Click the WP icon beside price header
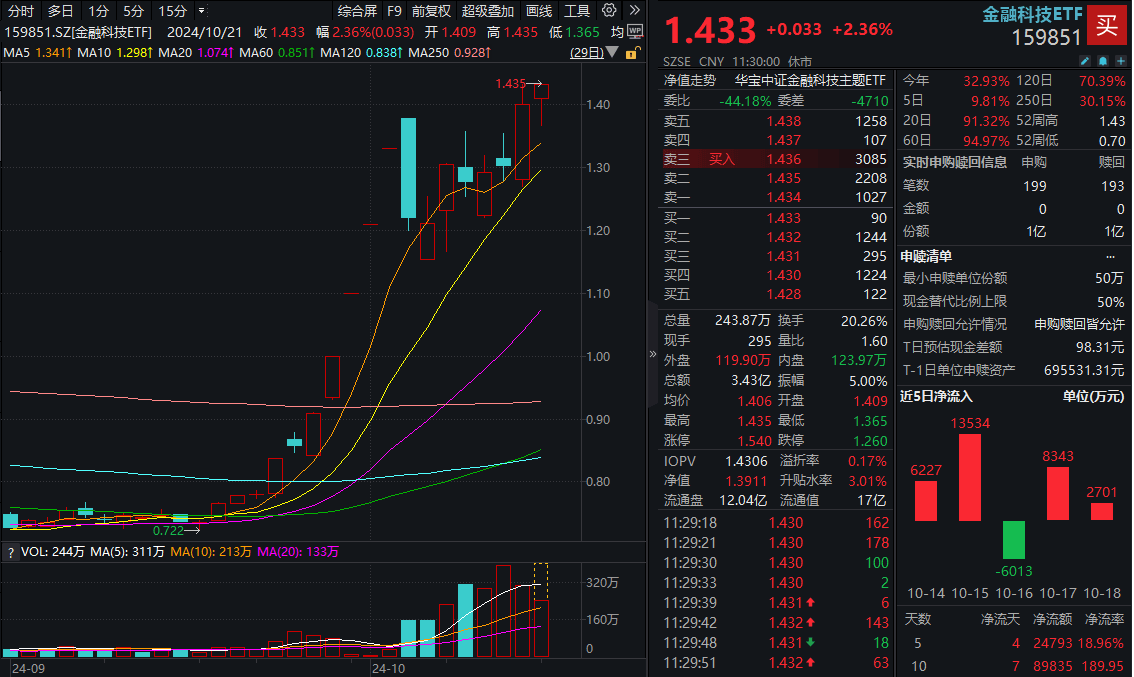Viewport: 1134px width, 677px height. pos(635,31)
